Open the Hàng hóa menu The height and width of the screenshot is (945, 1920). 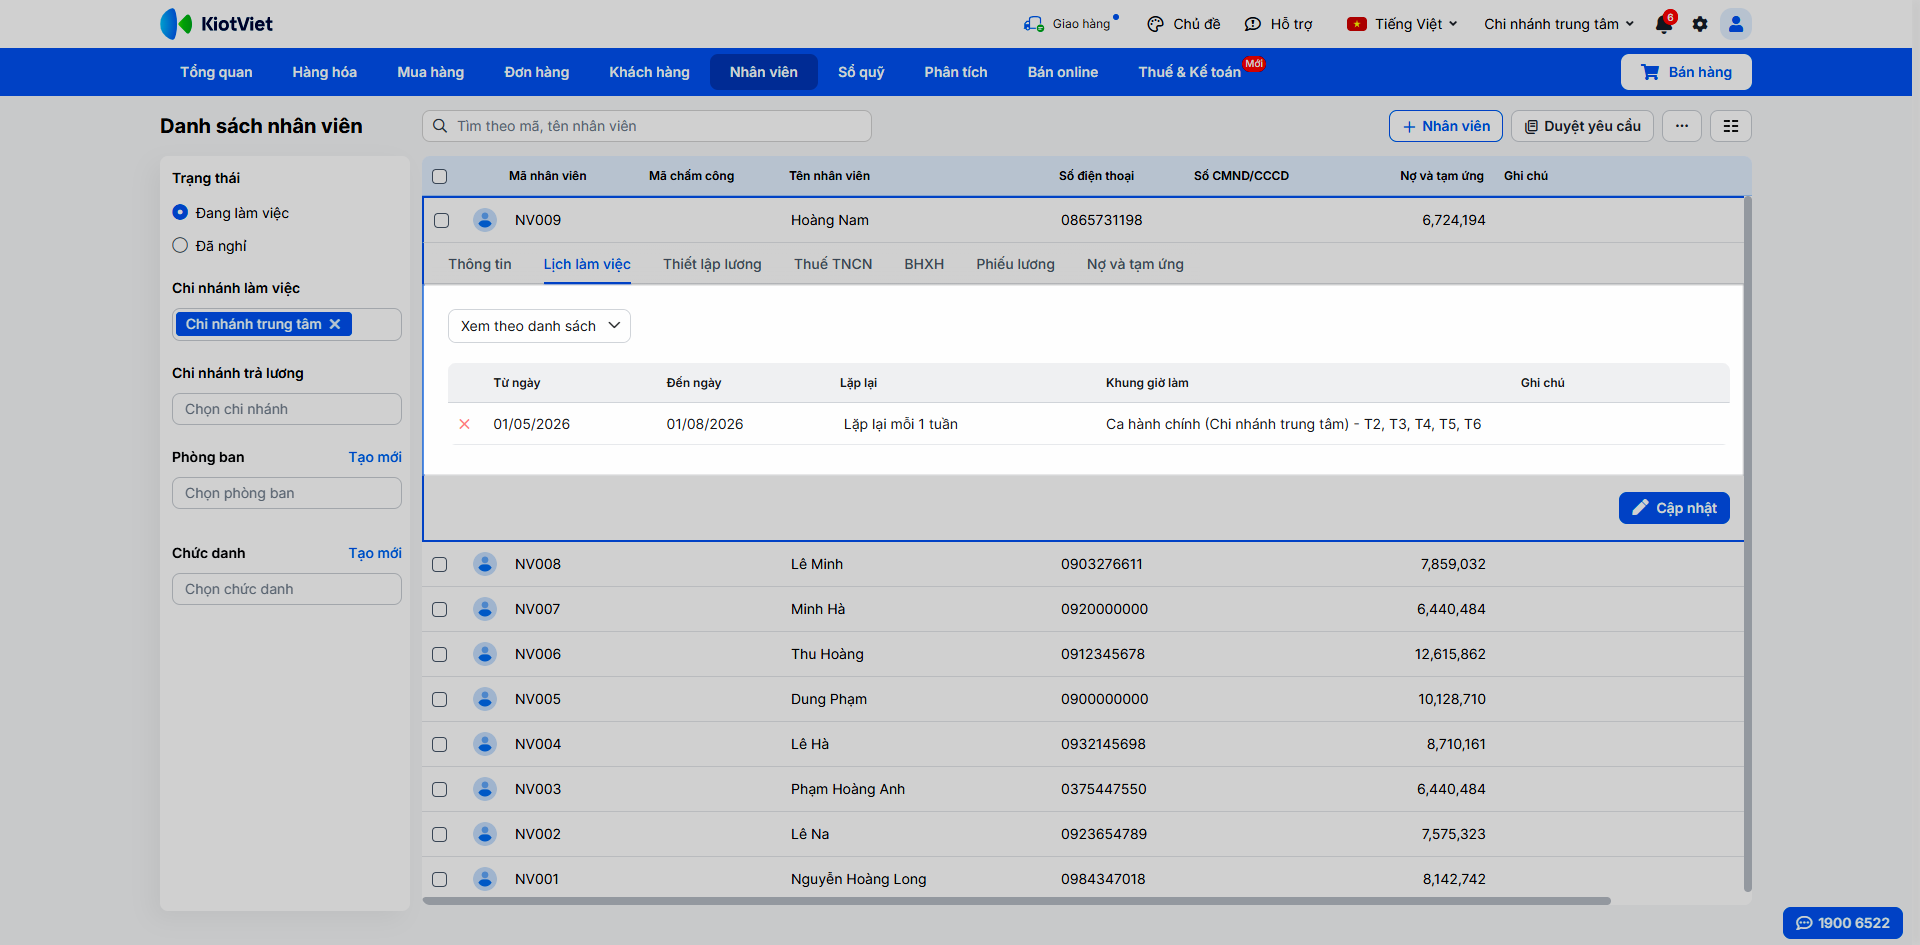[324, 72]
